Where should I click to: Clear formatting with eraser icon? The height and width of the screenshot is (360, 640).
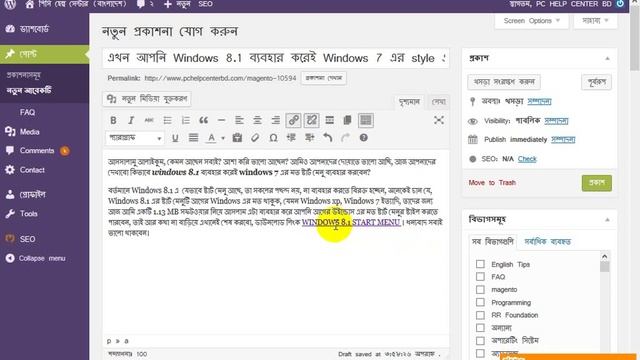[255, 138]
